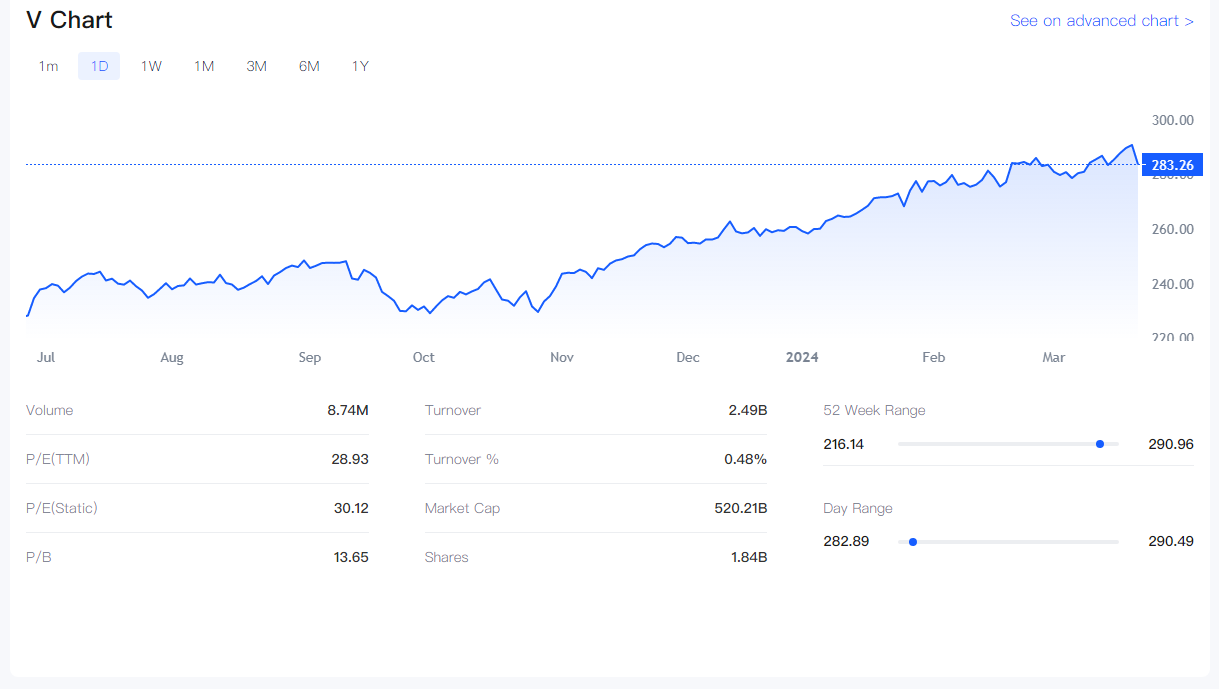Click the Volume value 8.74M
Image resolution: width=1219 pixels, height=689 pixels.
[x=347, y=410]
